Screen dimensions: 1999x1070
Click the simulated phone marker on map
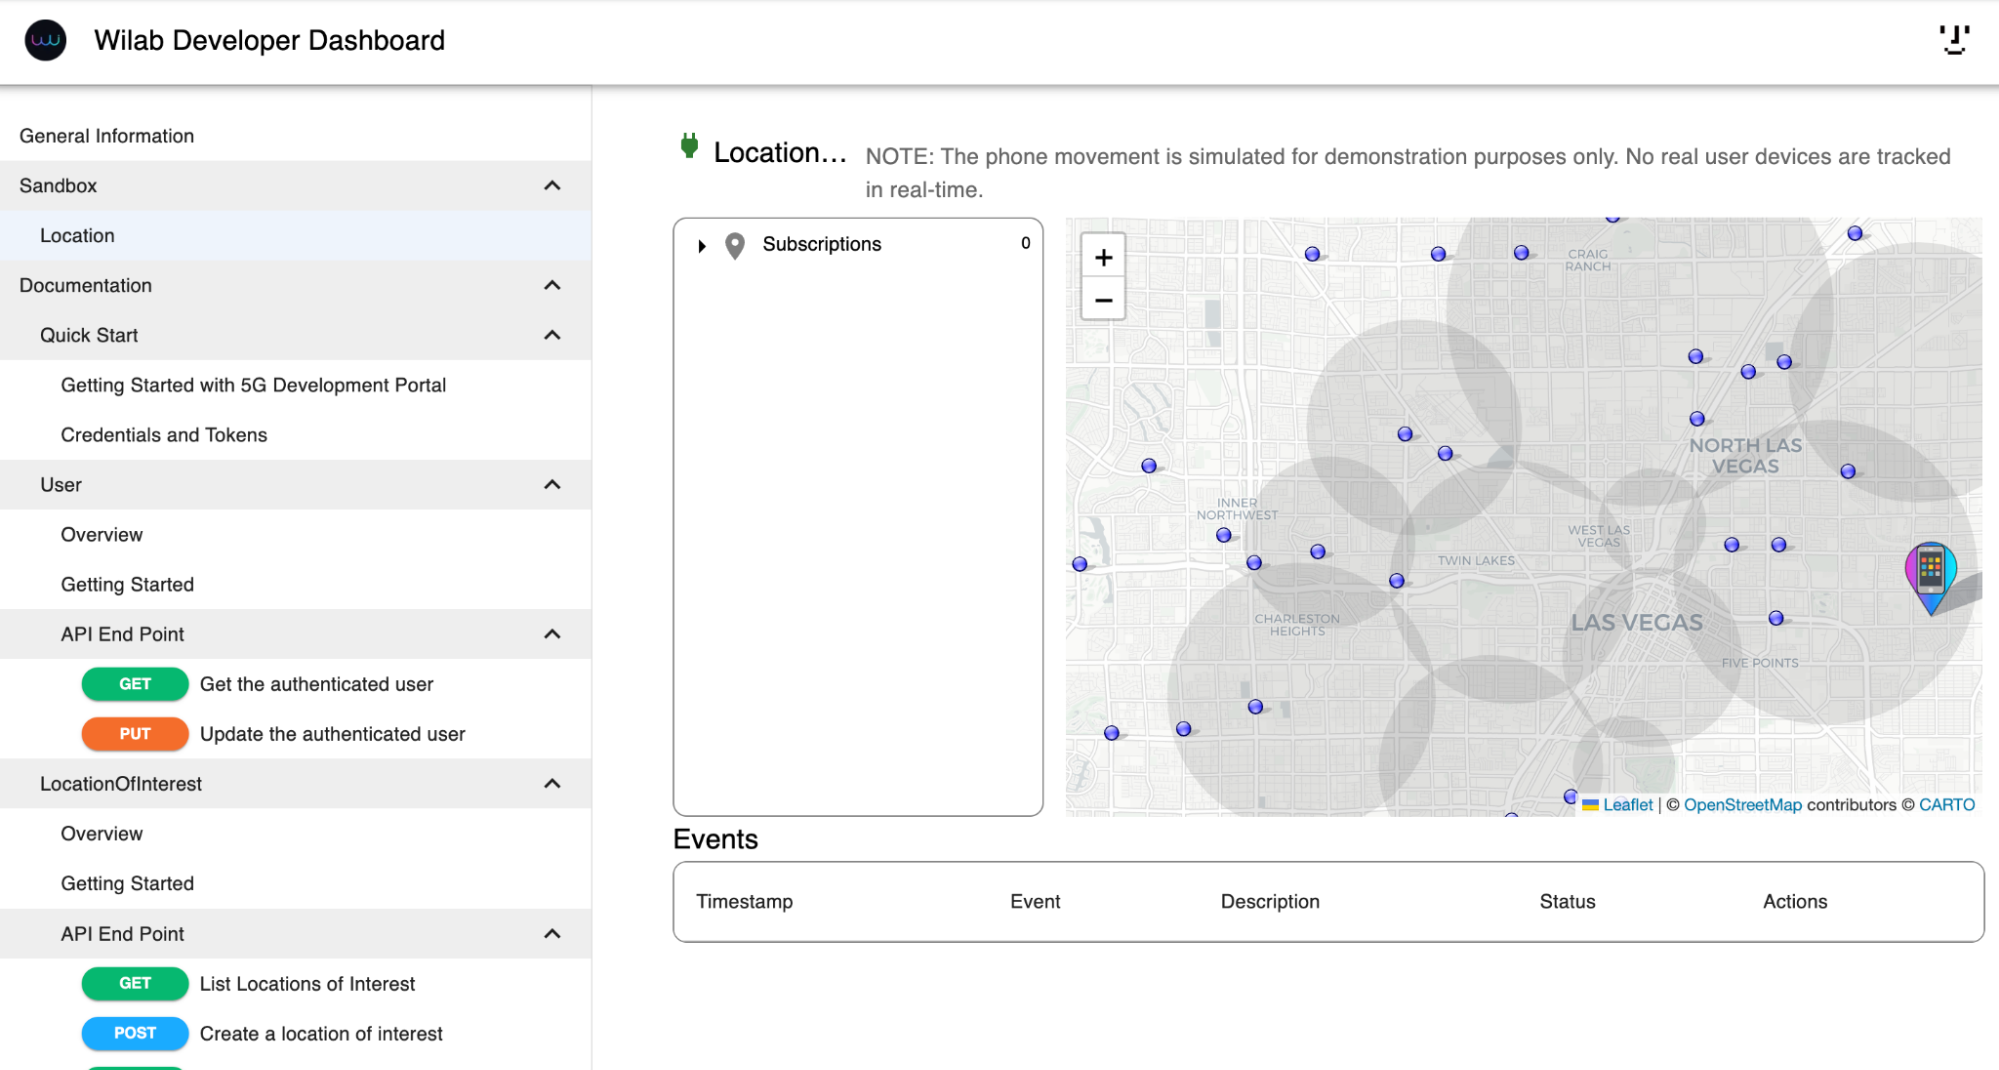pyautogui.click(x=1930, y=577)
